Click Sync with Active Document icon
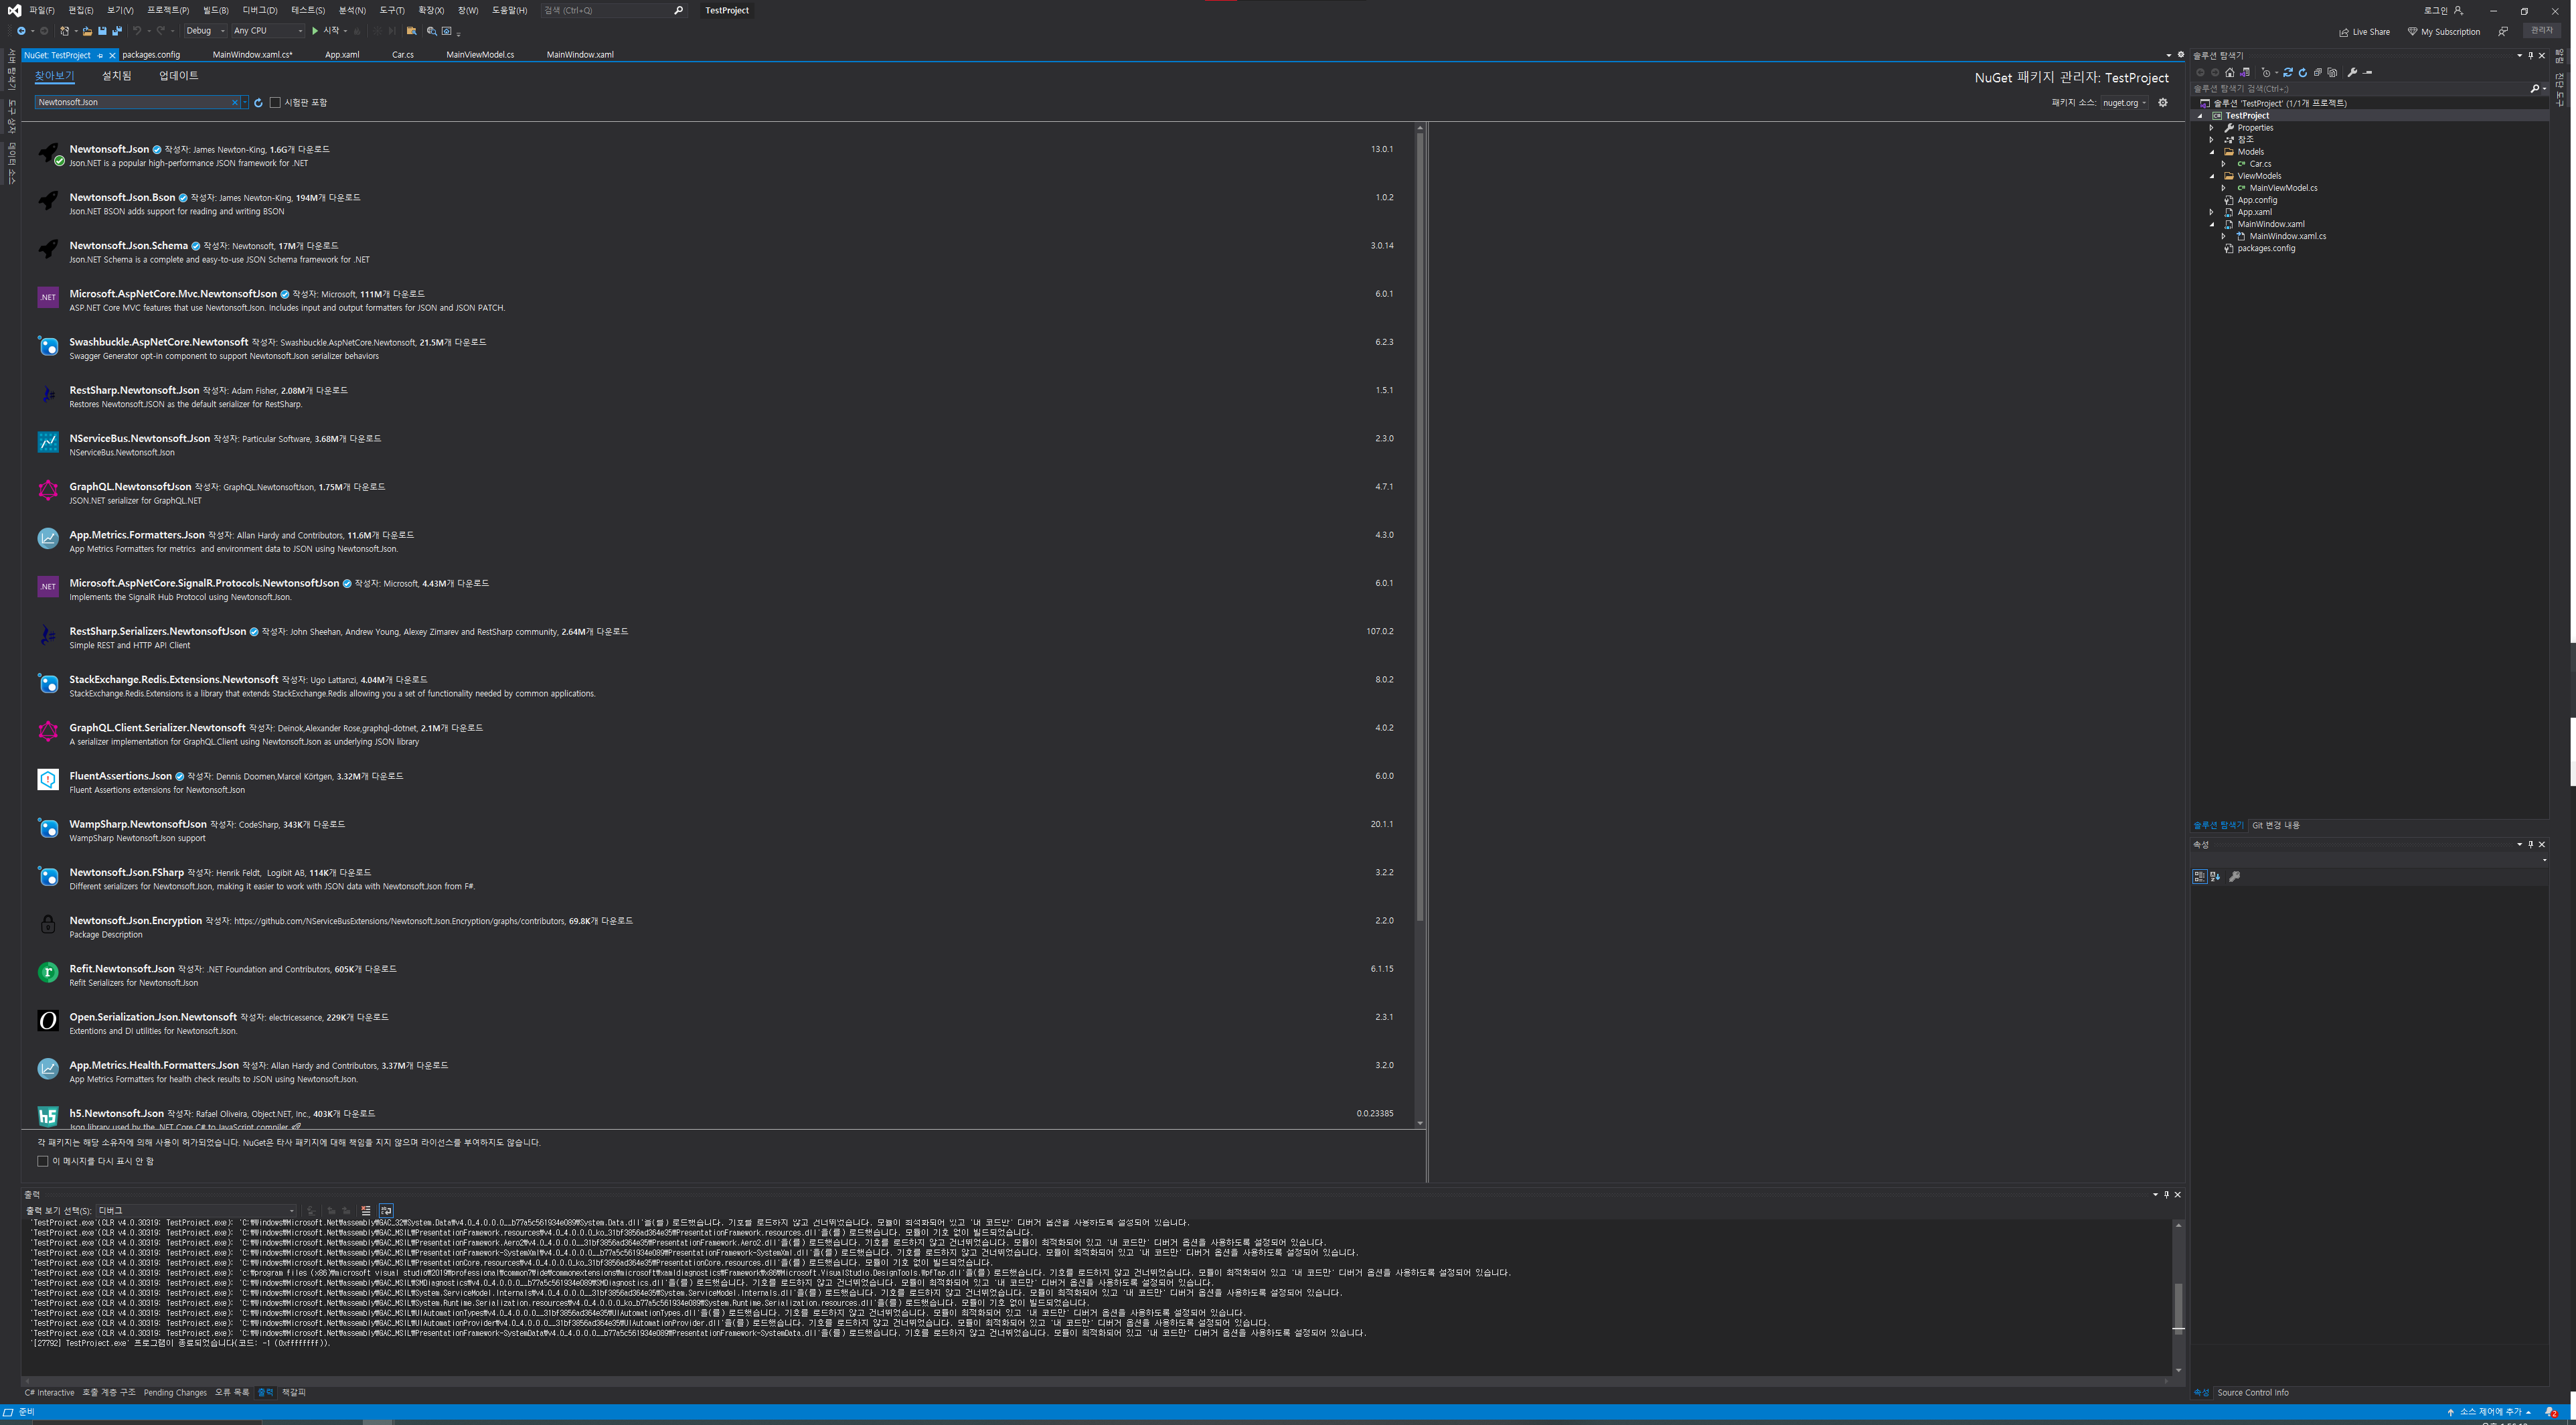Viewport: 2576px width, 1425px height. pyautogui.click(x=2288, y=72)
